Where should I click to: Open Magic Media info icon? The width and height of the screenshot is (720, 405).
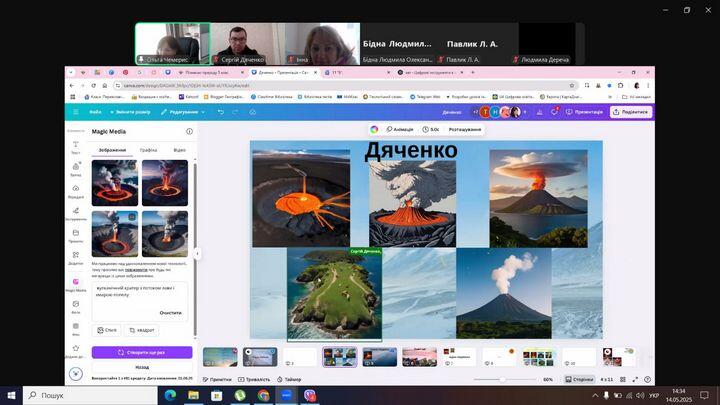pyautogui.click(x=189, y=131)
